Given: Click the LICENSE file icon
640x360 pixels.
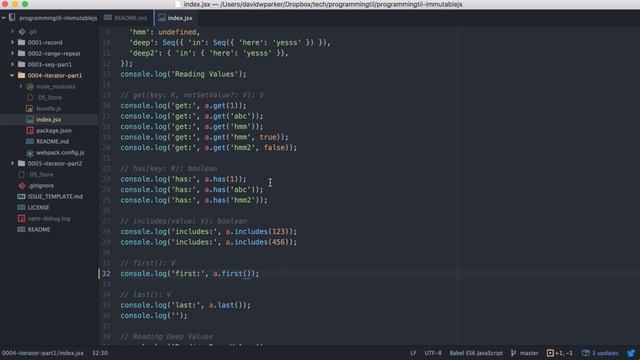Looking at the screenshot, I should pos(21,207).
